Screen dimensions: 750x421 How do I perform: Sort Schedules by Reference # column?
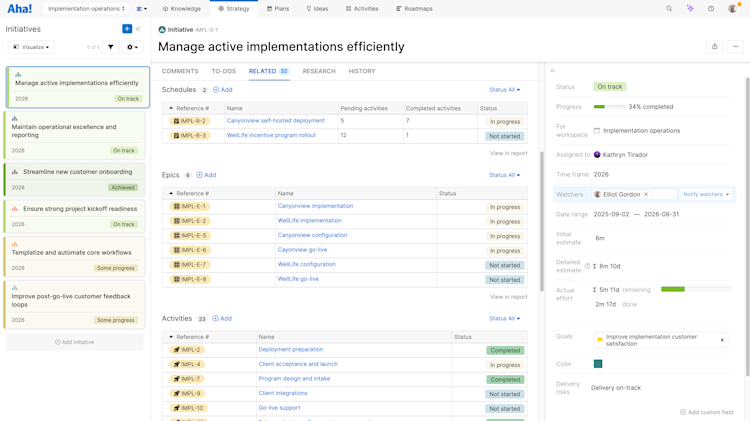[x=193, y=109]
